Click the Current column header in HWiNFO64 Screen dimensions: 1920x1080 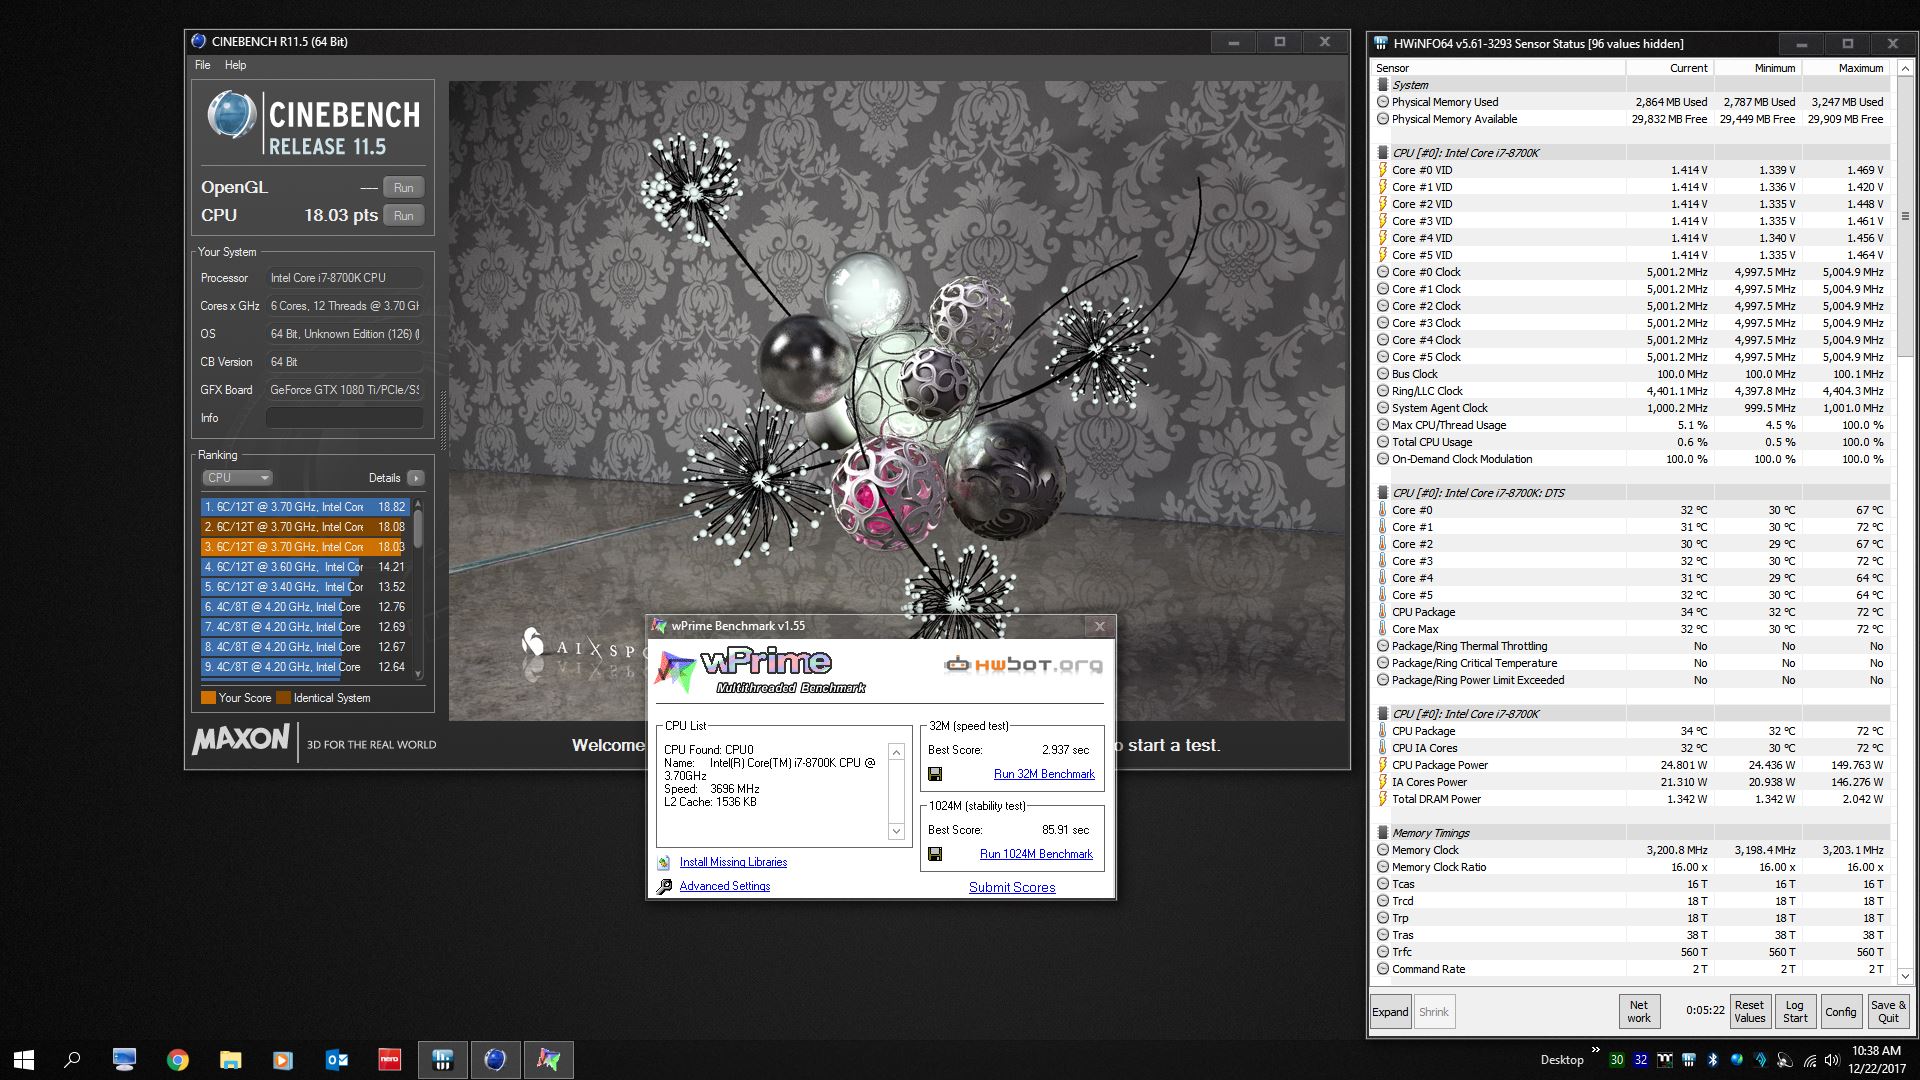point(1670,68)
